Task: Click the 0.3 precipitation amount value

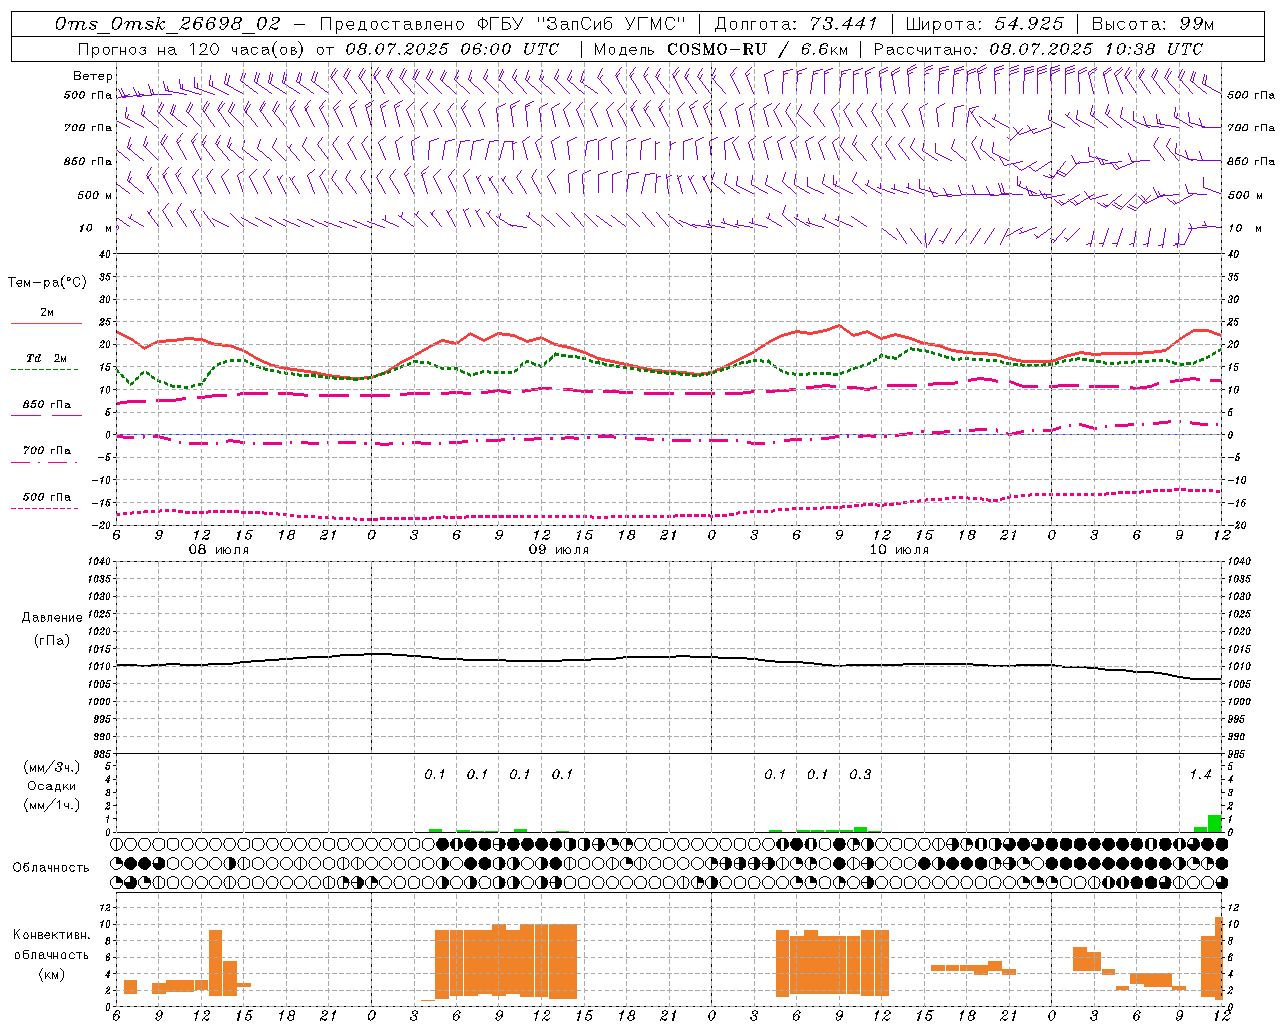Action: (860, 774)
